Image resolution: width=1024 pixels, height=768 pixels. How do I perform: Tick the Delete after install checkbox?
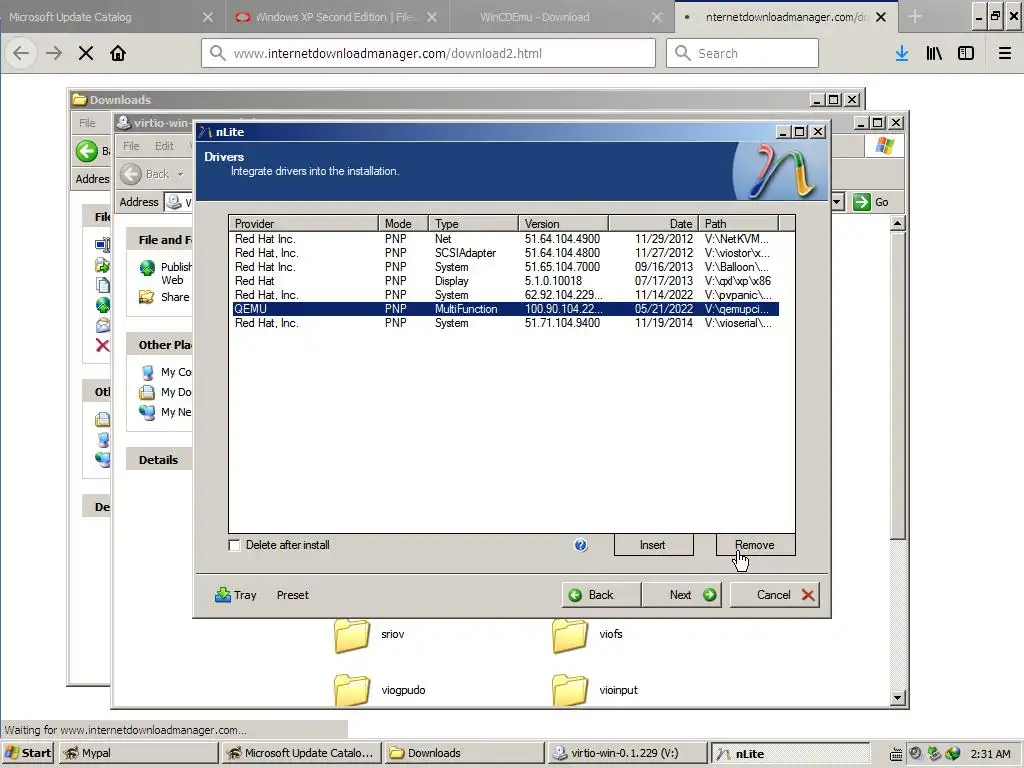tap(234, 545)
